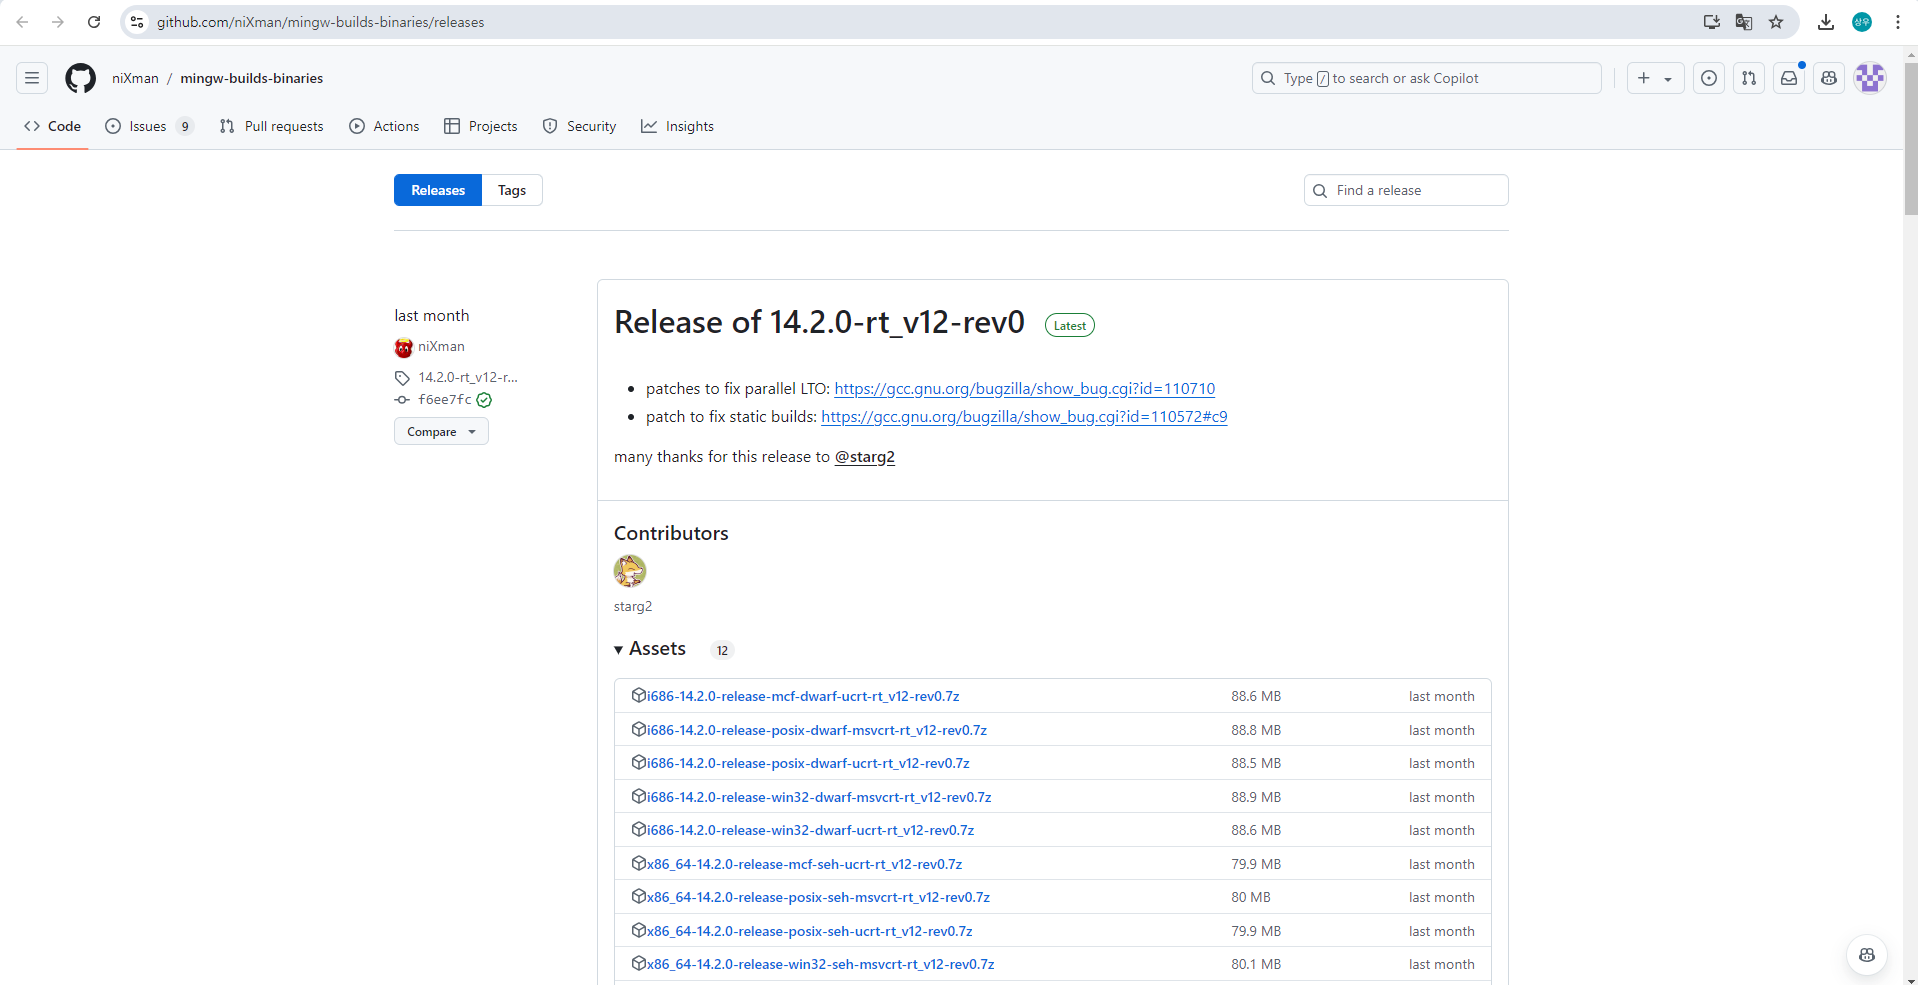1918x985 pixels.
Task: Click the package icon for x86_64 mcf-seh-ucrt asset
Action: 639,863
